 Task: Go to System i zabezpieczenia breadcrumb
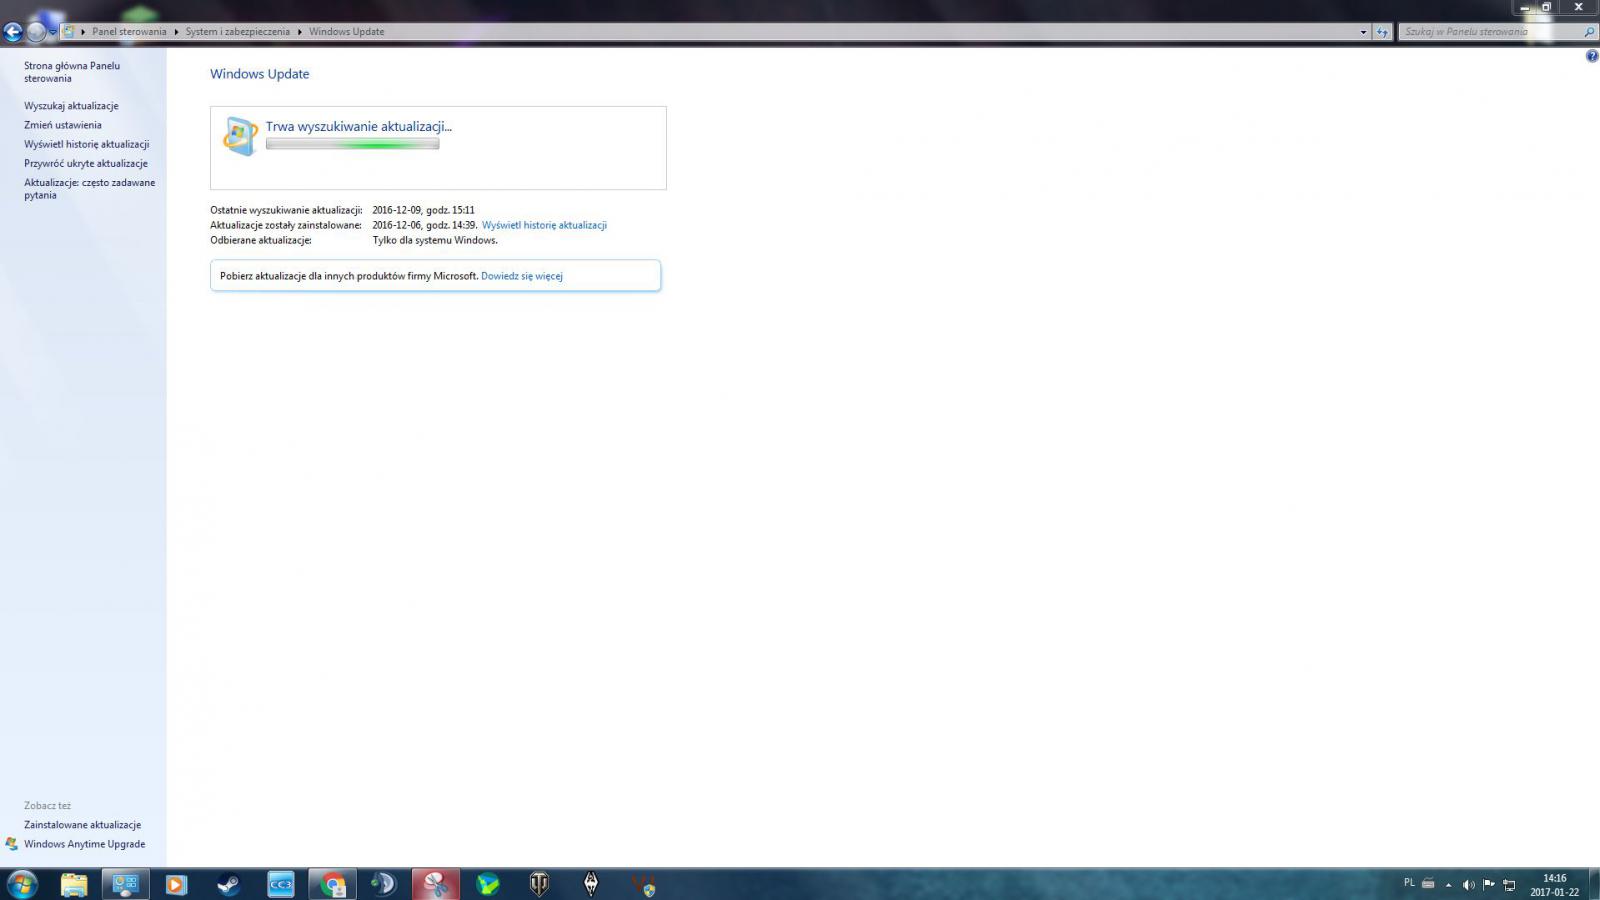pos(237,32)
